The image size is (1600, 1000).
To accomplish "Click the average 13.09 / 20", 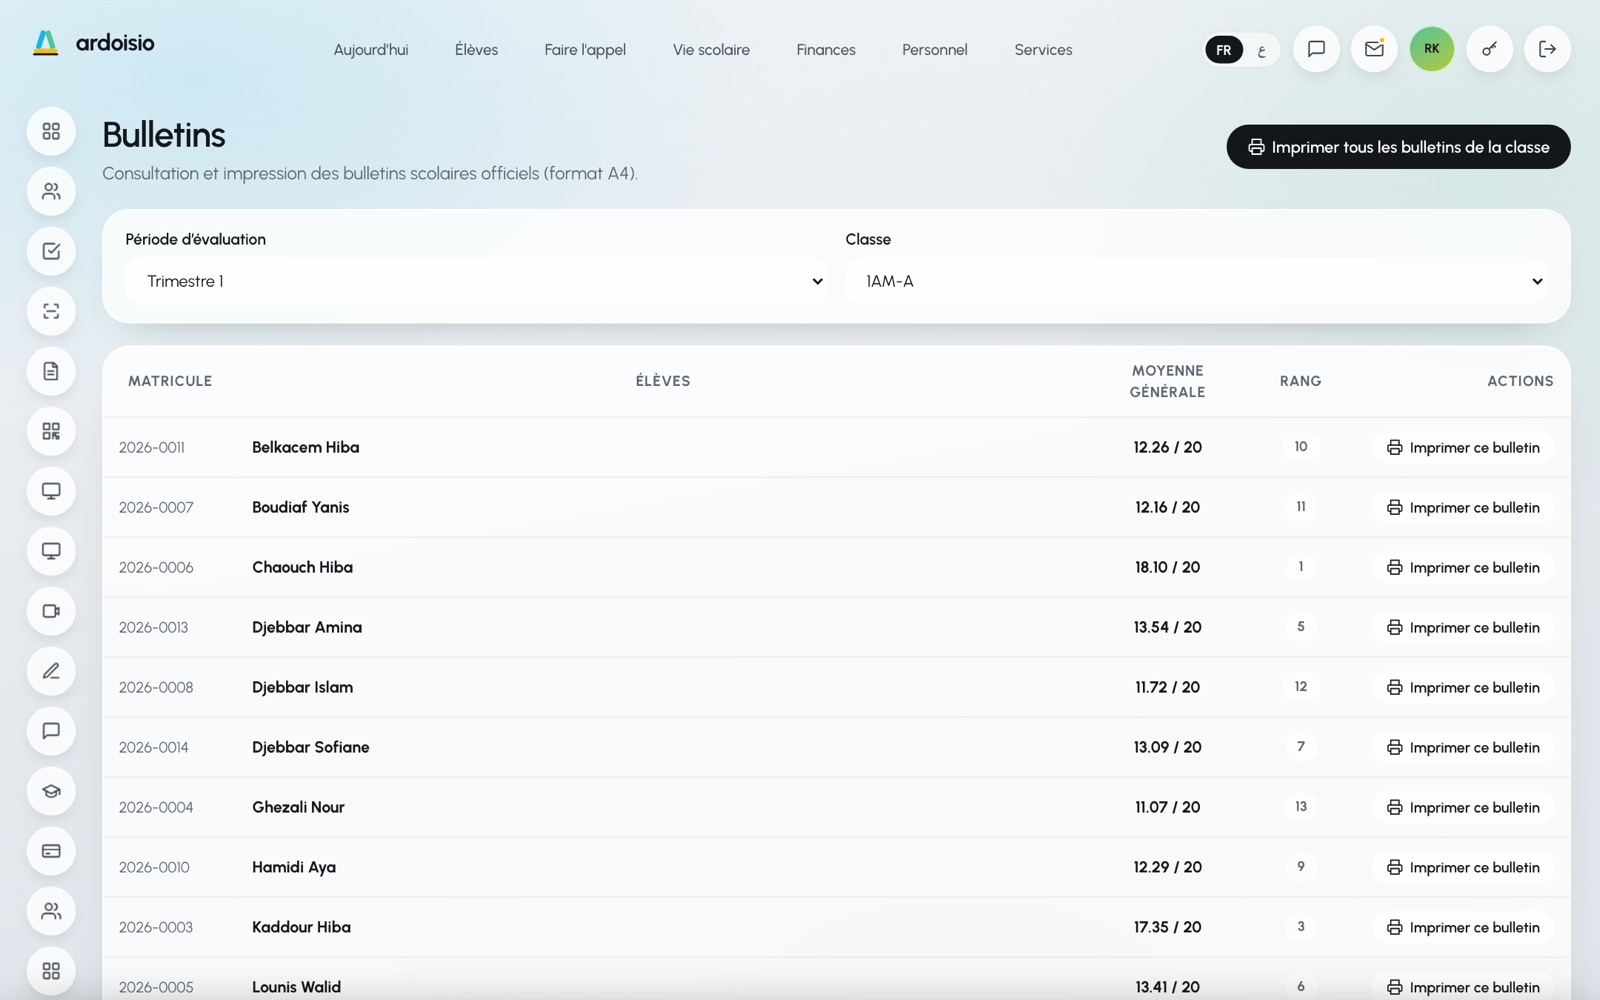I will [1168, 747].
